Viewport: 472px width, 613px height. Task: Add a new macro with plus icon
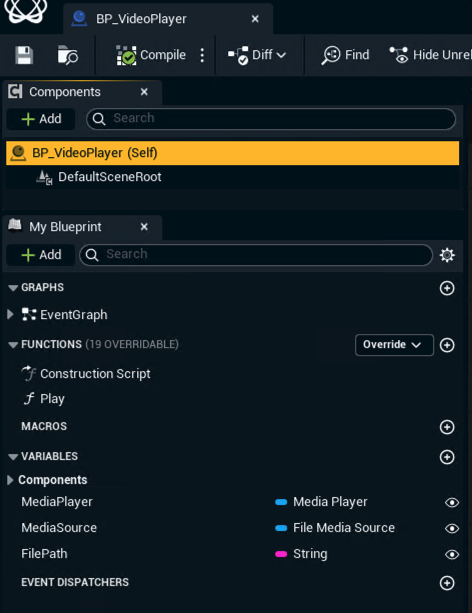(447, 427)
